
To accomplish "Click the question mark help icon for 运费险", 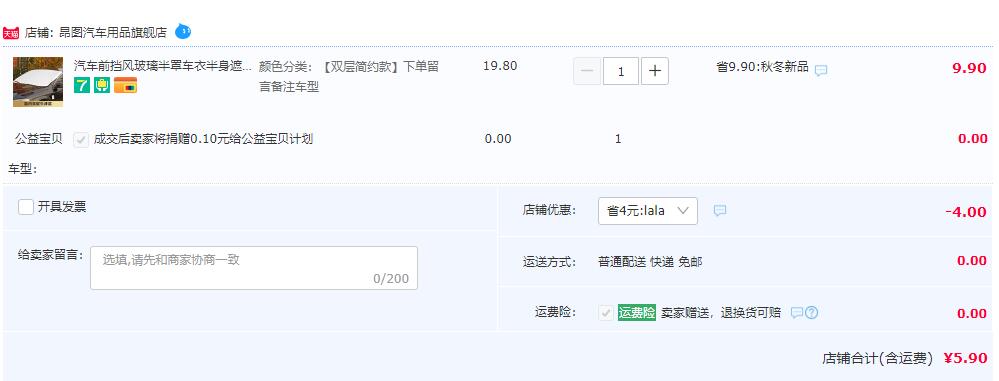I will coord(812,312).
